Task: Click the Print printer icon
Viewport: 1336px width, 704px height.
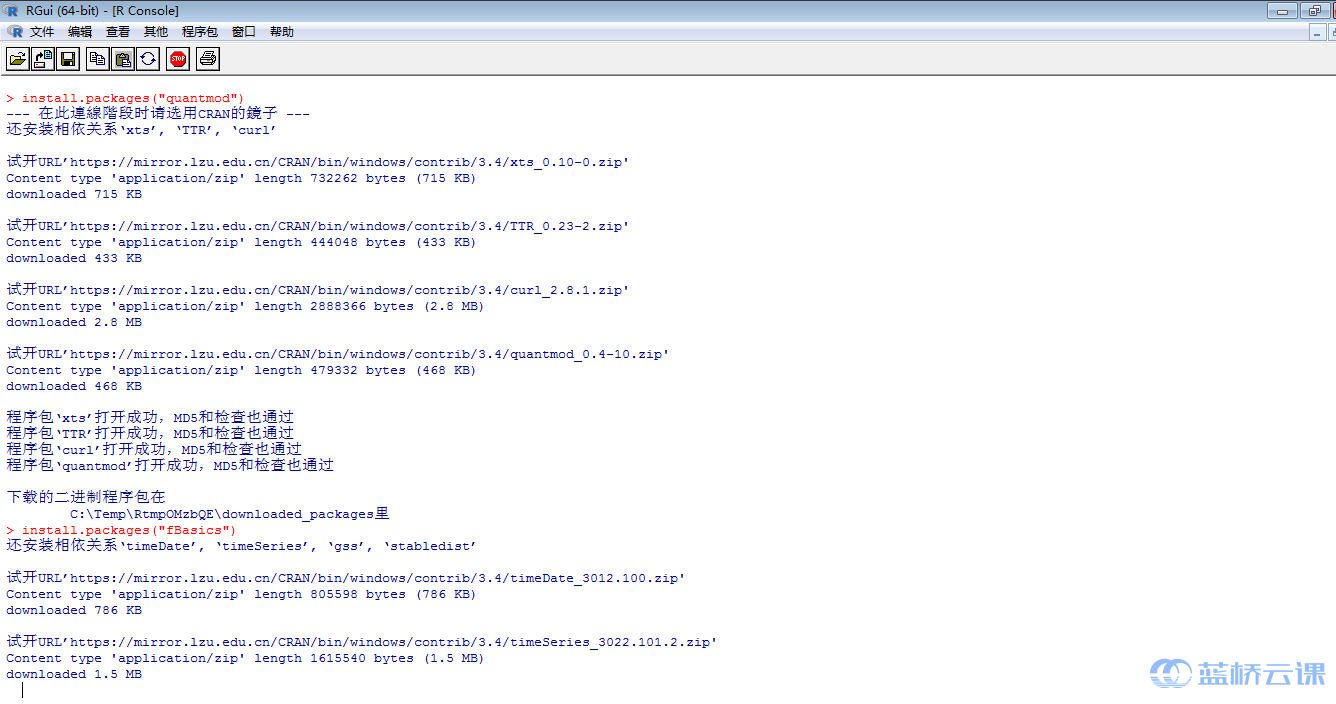Action: 207,59
